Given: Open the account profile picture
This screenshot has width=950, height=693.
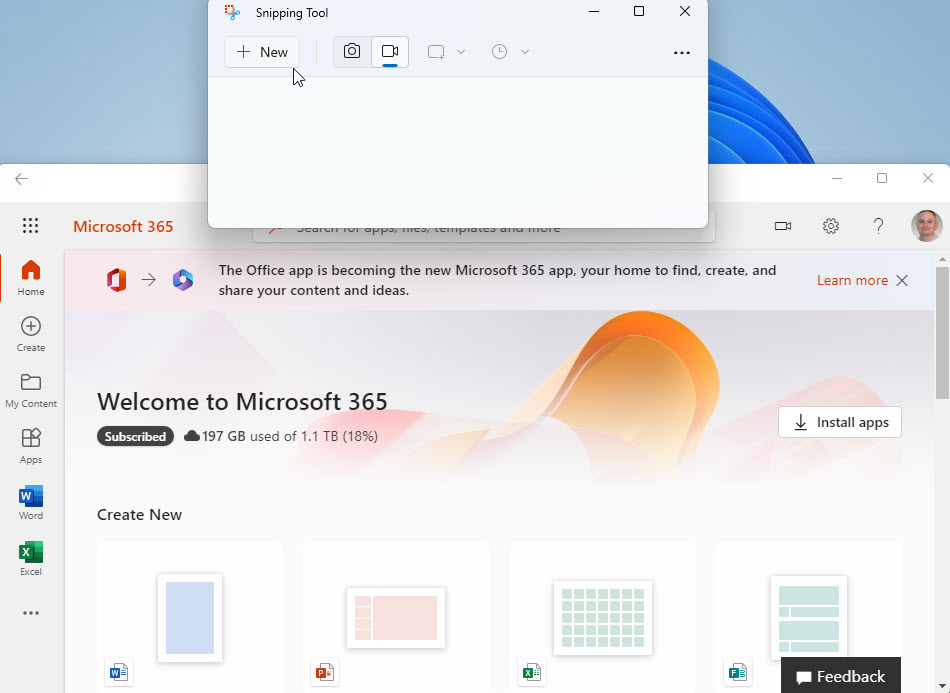Looking at the screenshot, I should 926,226.
